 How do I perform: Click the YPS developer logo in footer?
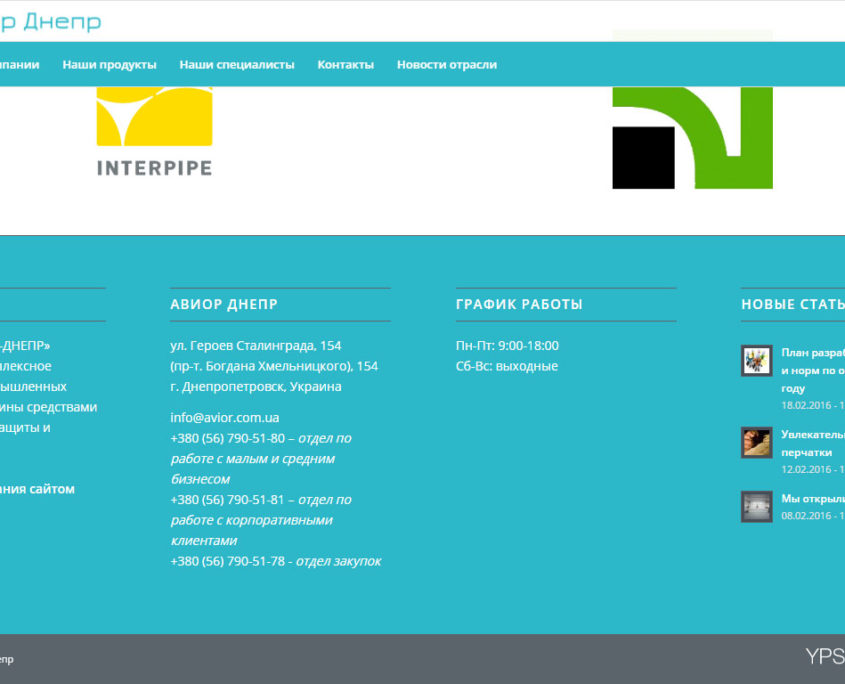click(825, 657)
